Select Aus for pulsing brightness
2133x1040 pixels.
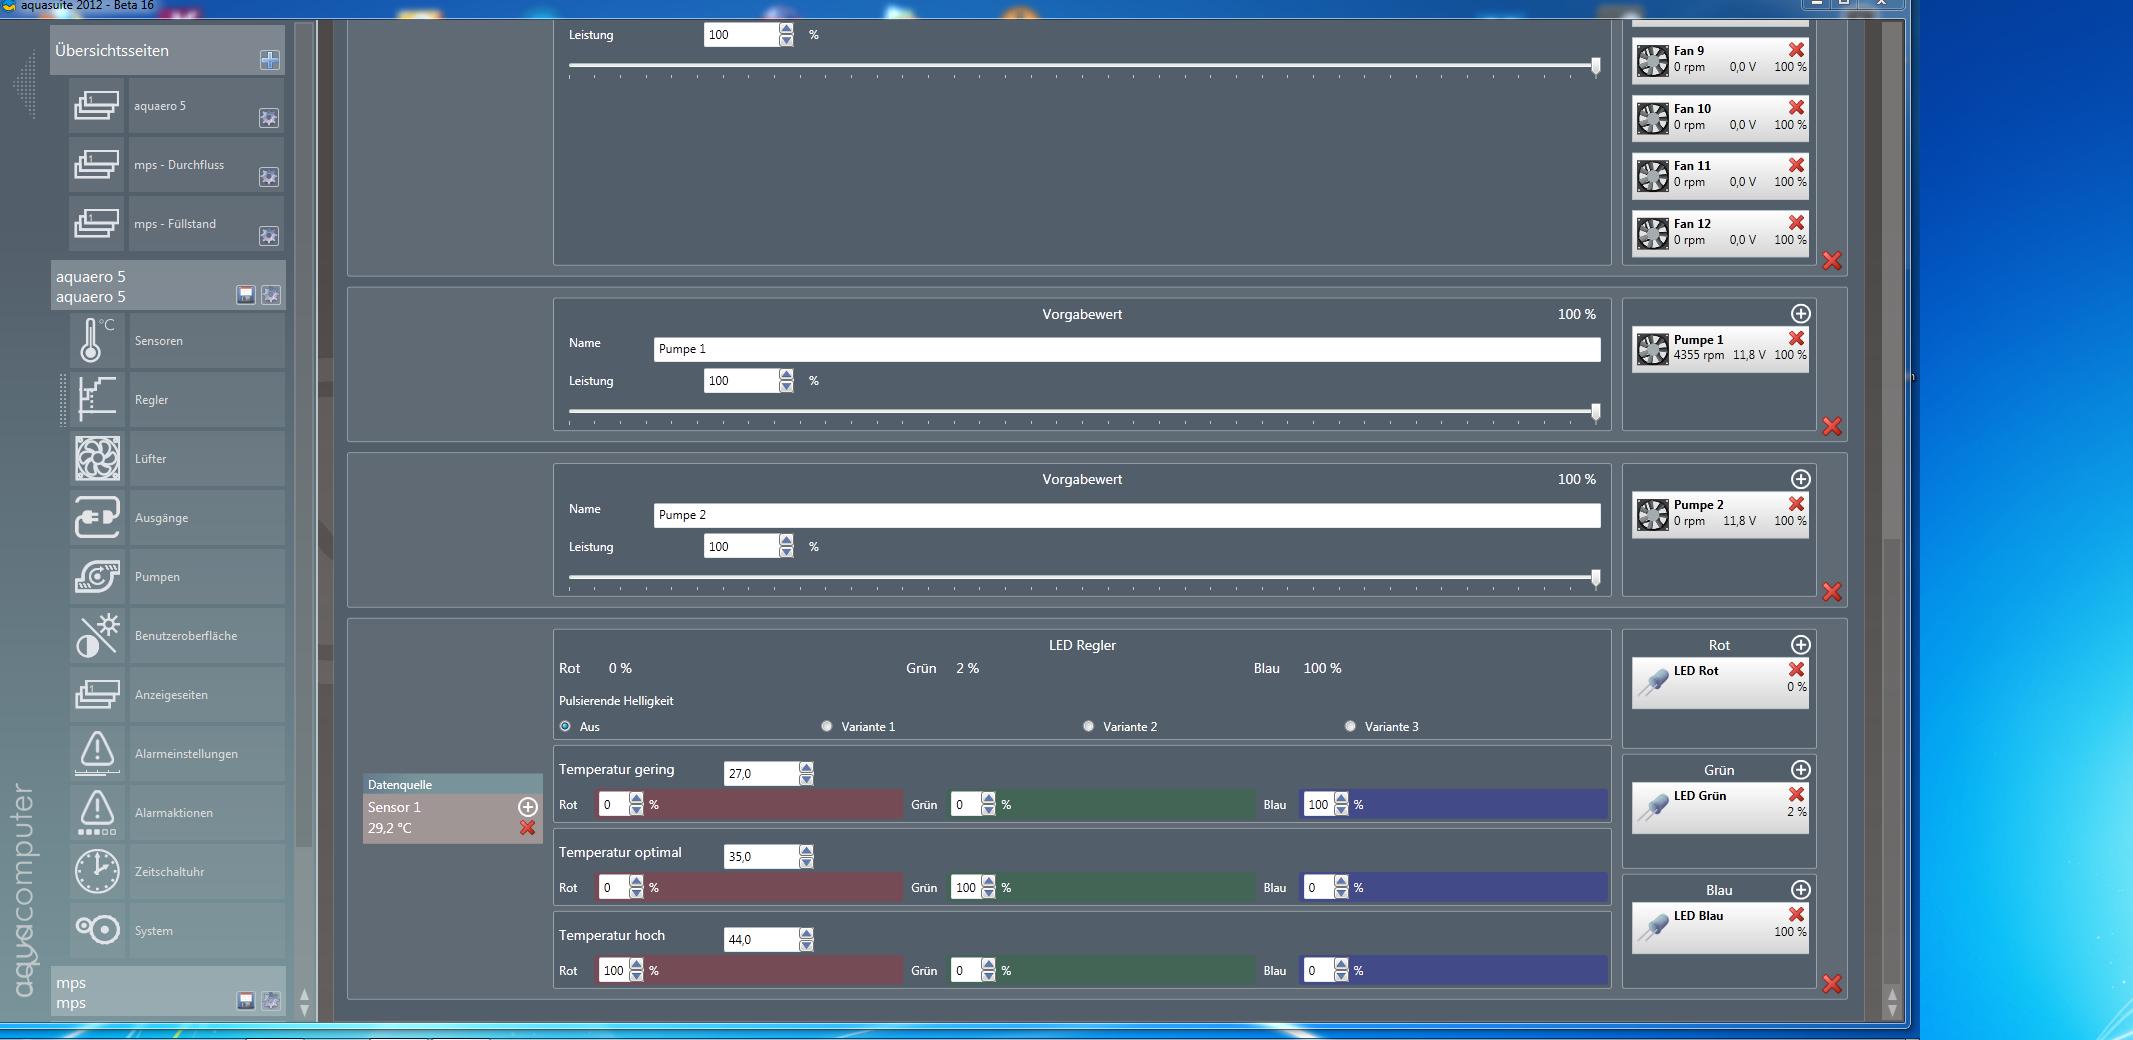[565, 727]
